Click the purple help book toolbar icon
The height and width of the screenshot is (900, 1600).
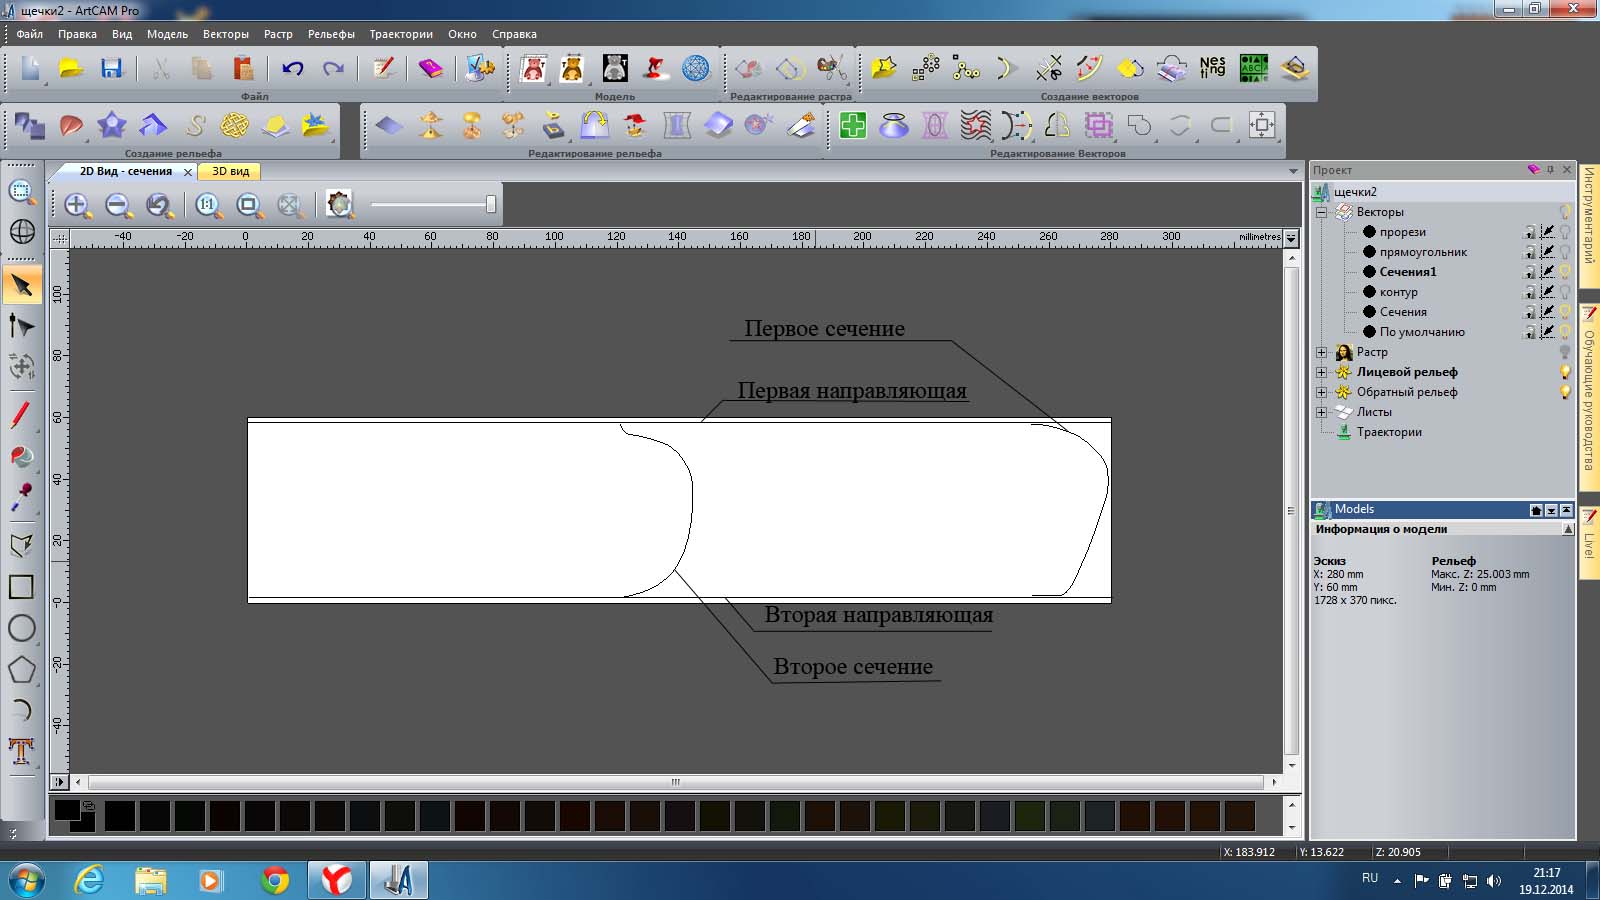click(x=431, y=68)
